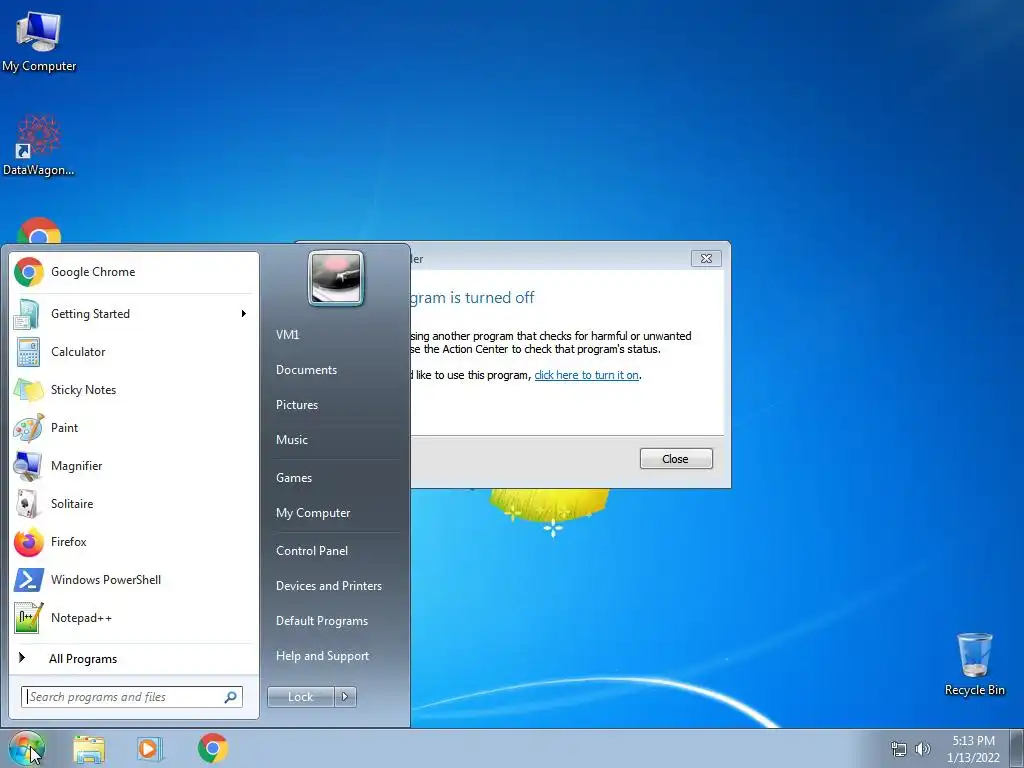1024x768 pixels.
Task: Click 'Firefox' label
Action: point(69,542)
